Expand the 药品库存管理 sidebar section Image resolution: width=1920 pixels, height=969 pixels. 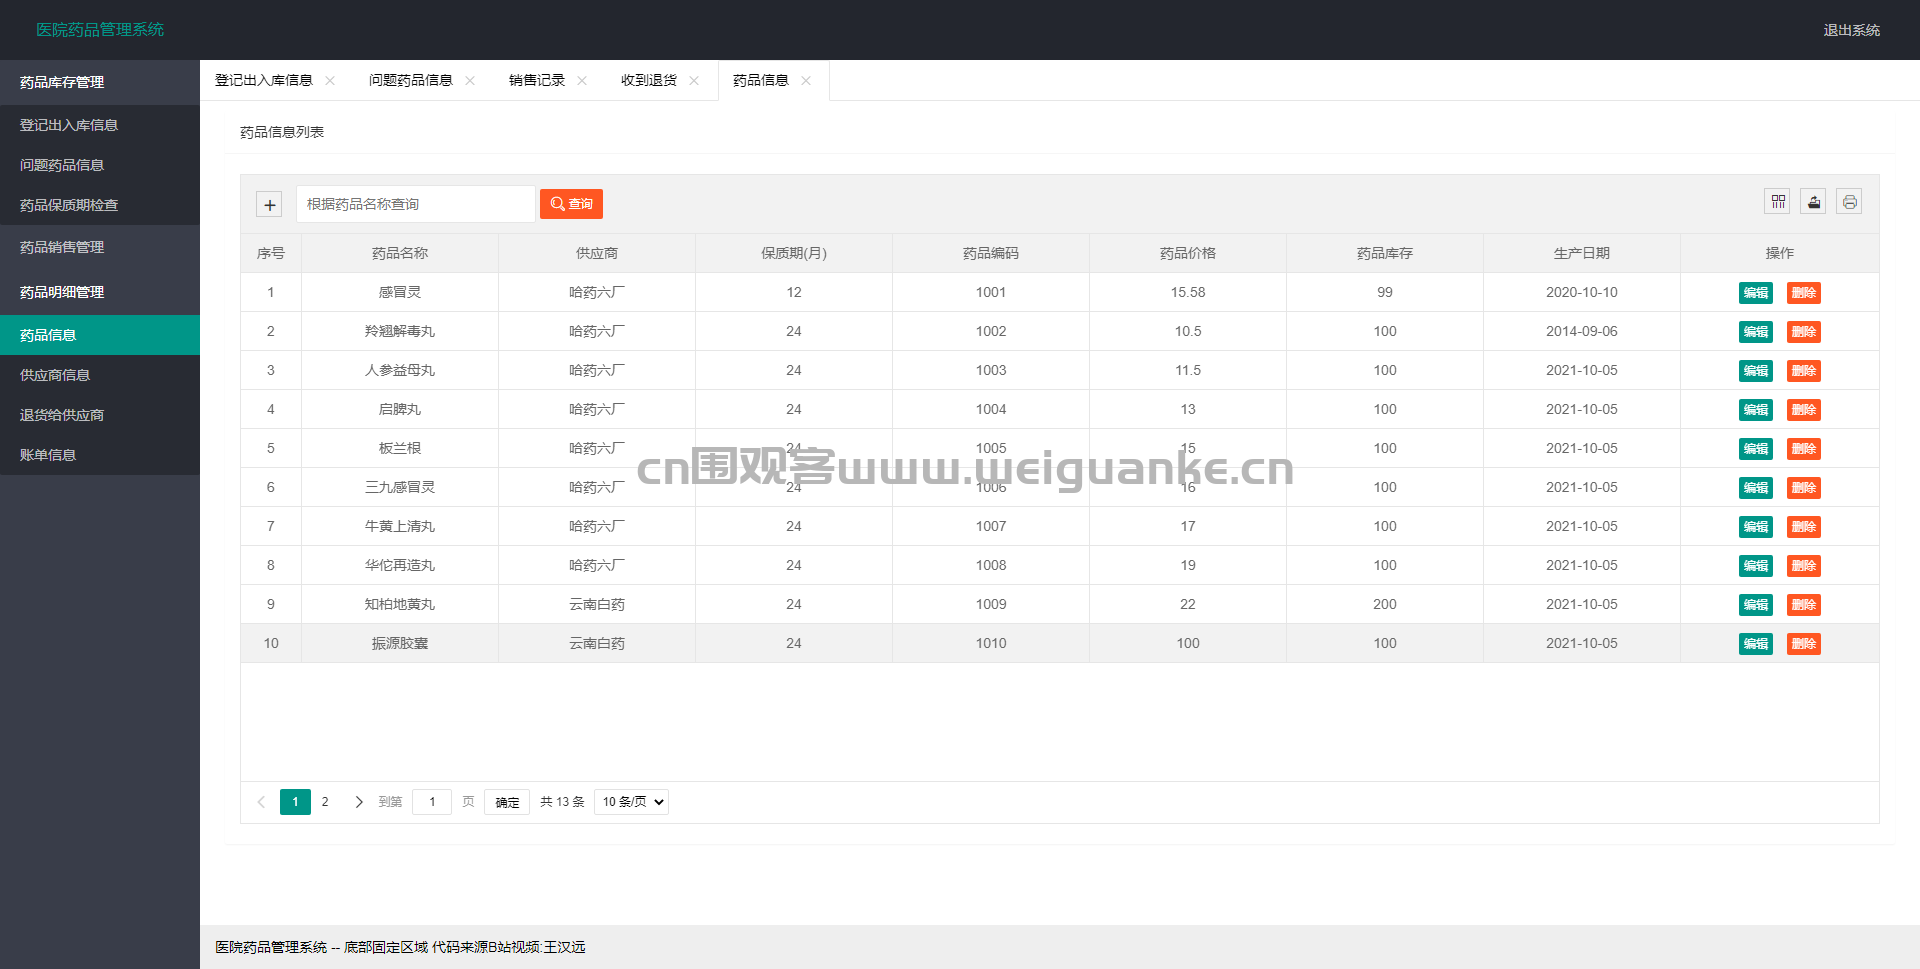click(x=100, y=82)
